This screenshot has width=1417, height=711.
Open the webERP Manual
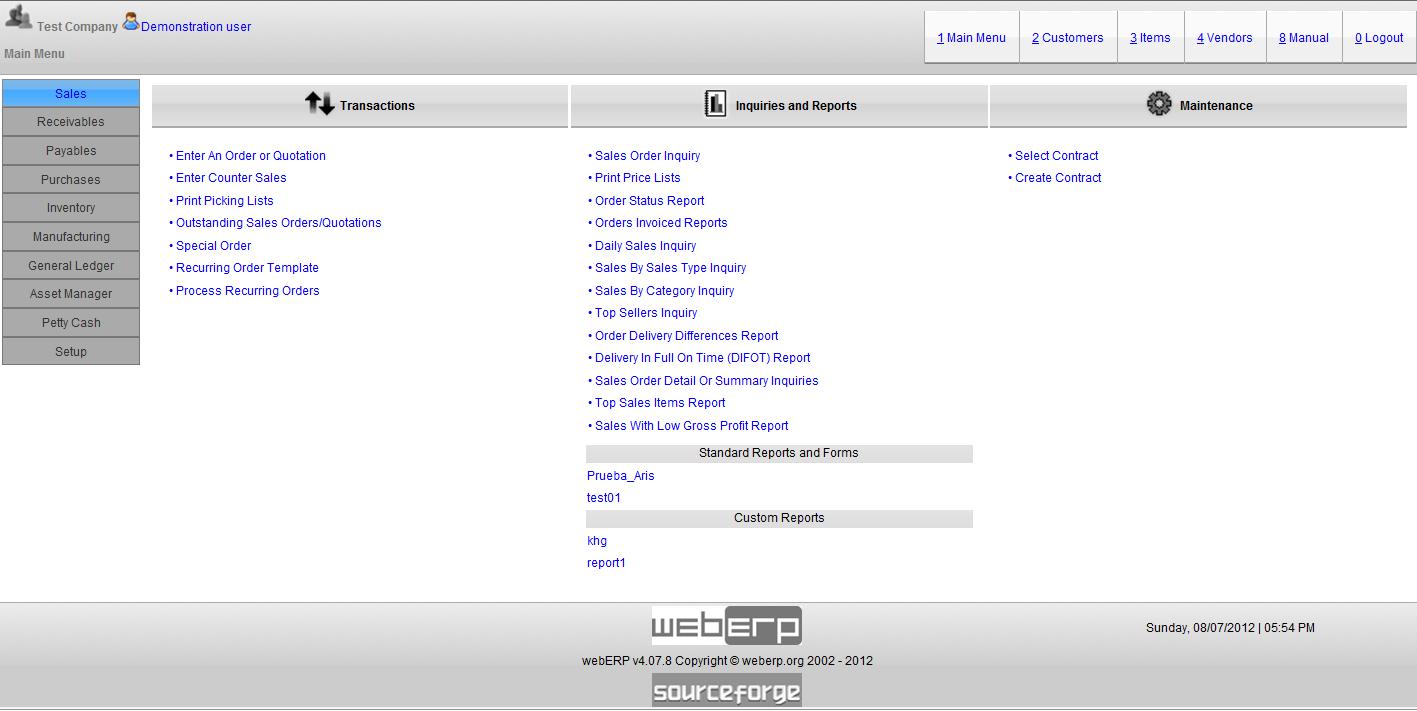point(1303,36)
